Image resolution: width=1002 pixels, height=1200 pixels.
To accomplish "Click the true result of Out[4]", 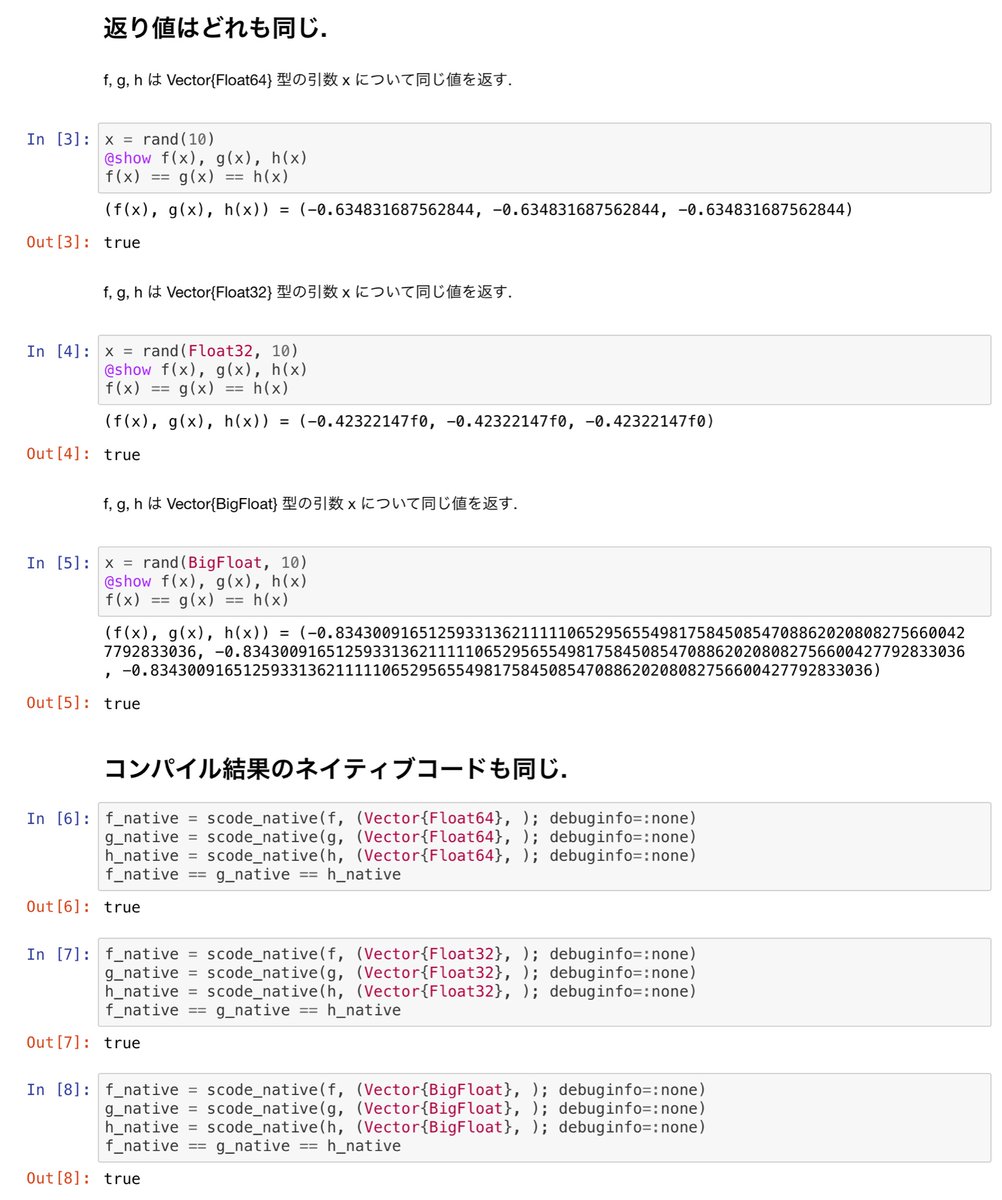I will pyautogui.click(x=122, y=454).
